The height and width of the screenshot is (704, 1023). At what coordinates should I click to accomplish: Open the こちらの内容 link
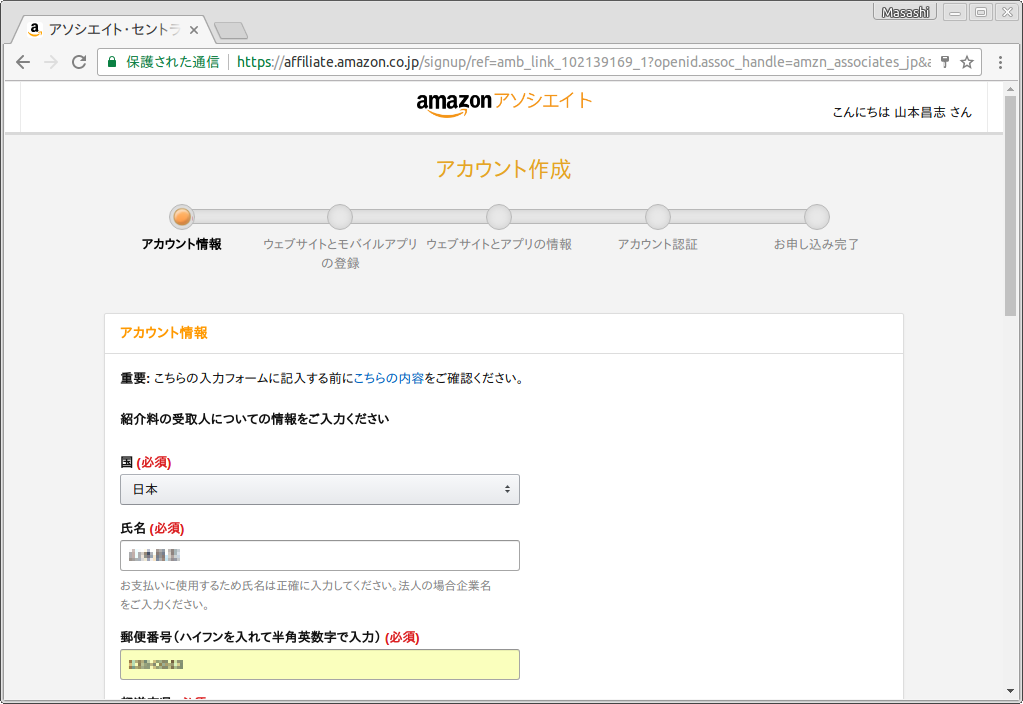coord(388,378)
